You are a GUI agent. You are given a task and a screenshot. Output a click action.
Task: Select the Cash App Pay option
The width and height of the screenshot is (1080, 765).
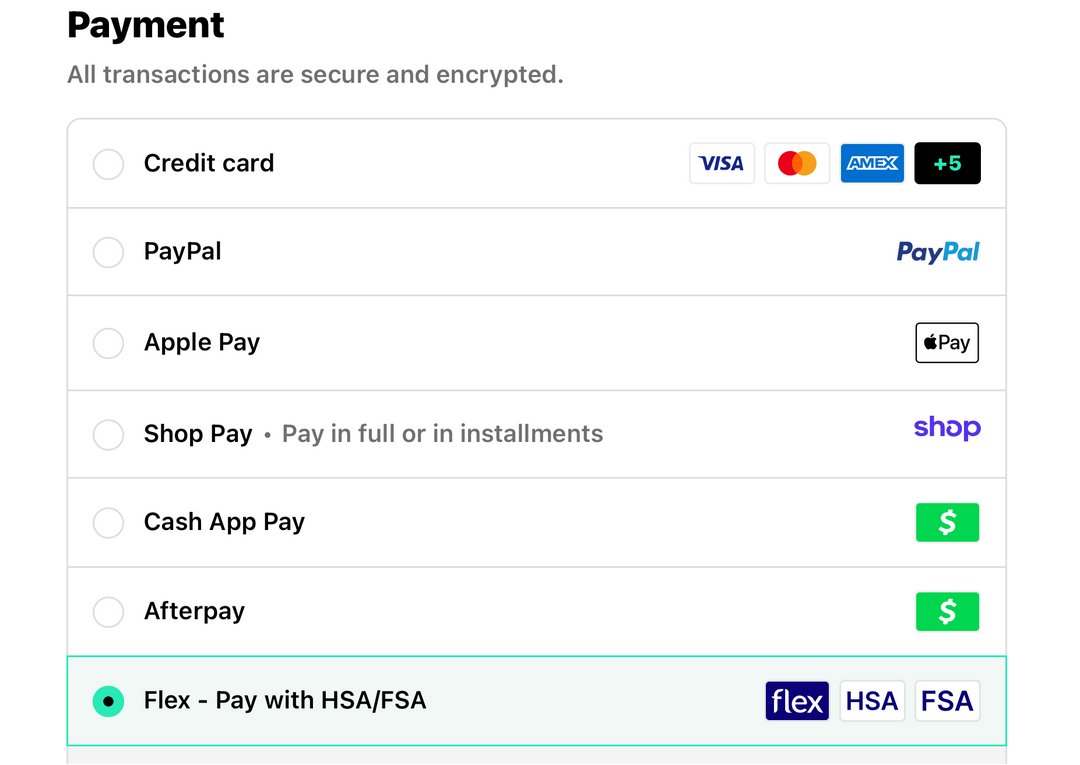click(x=108, y=522)
